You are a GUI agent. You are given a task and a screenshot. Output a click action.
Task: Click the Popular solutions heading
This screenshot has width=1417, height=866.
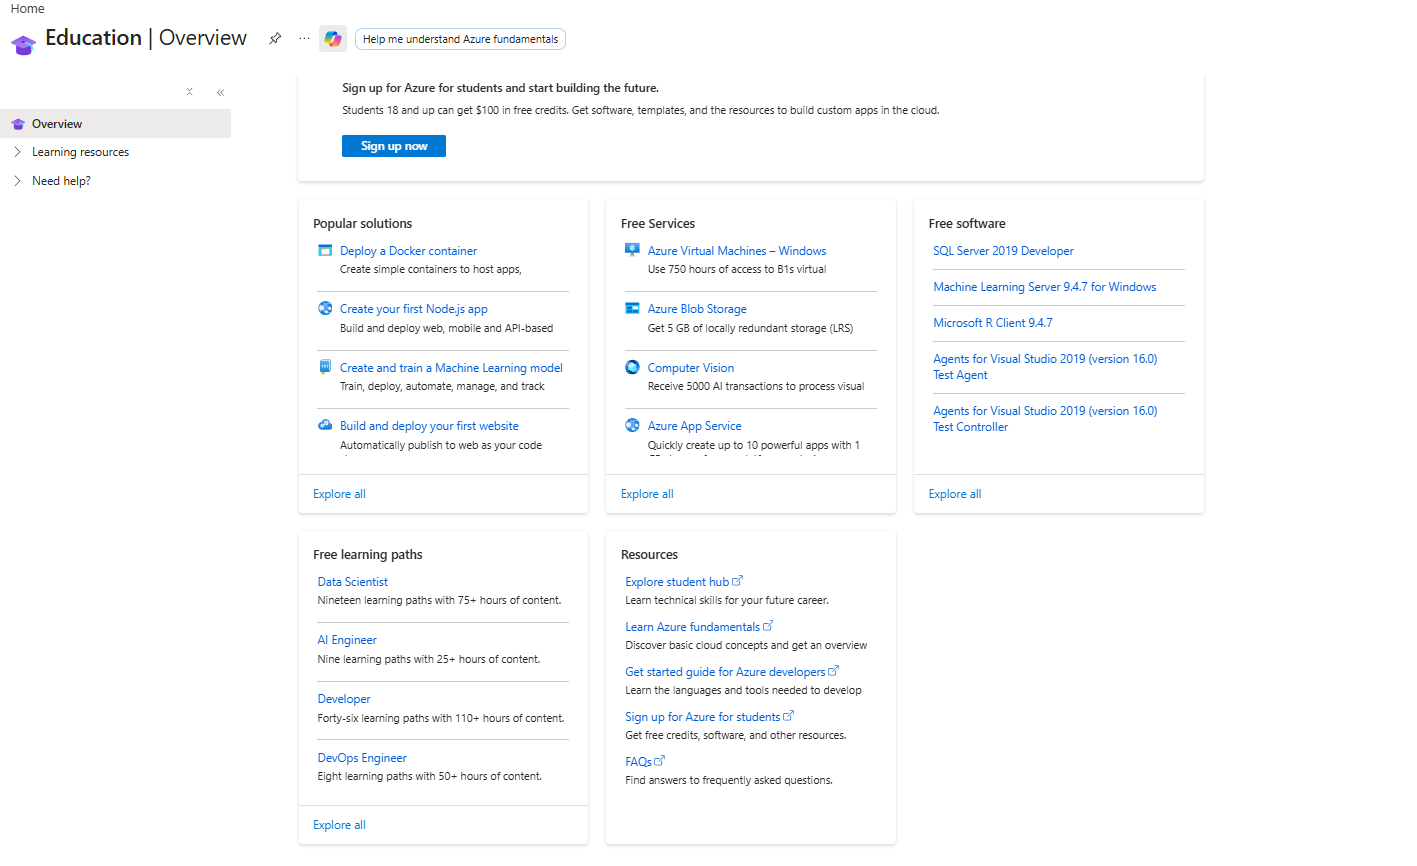(x=362, y=224)
